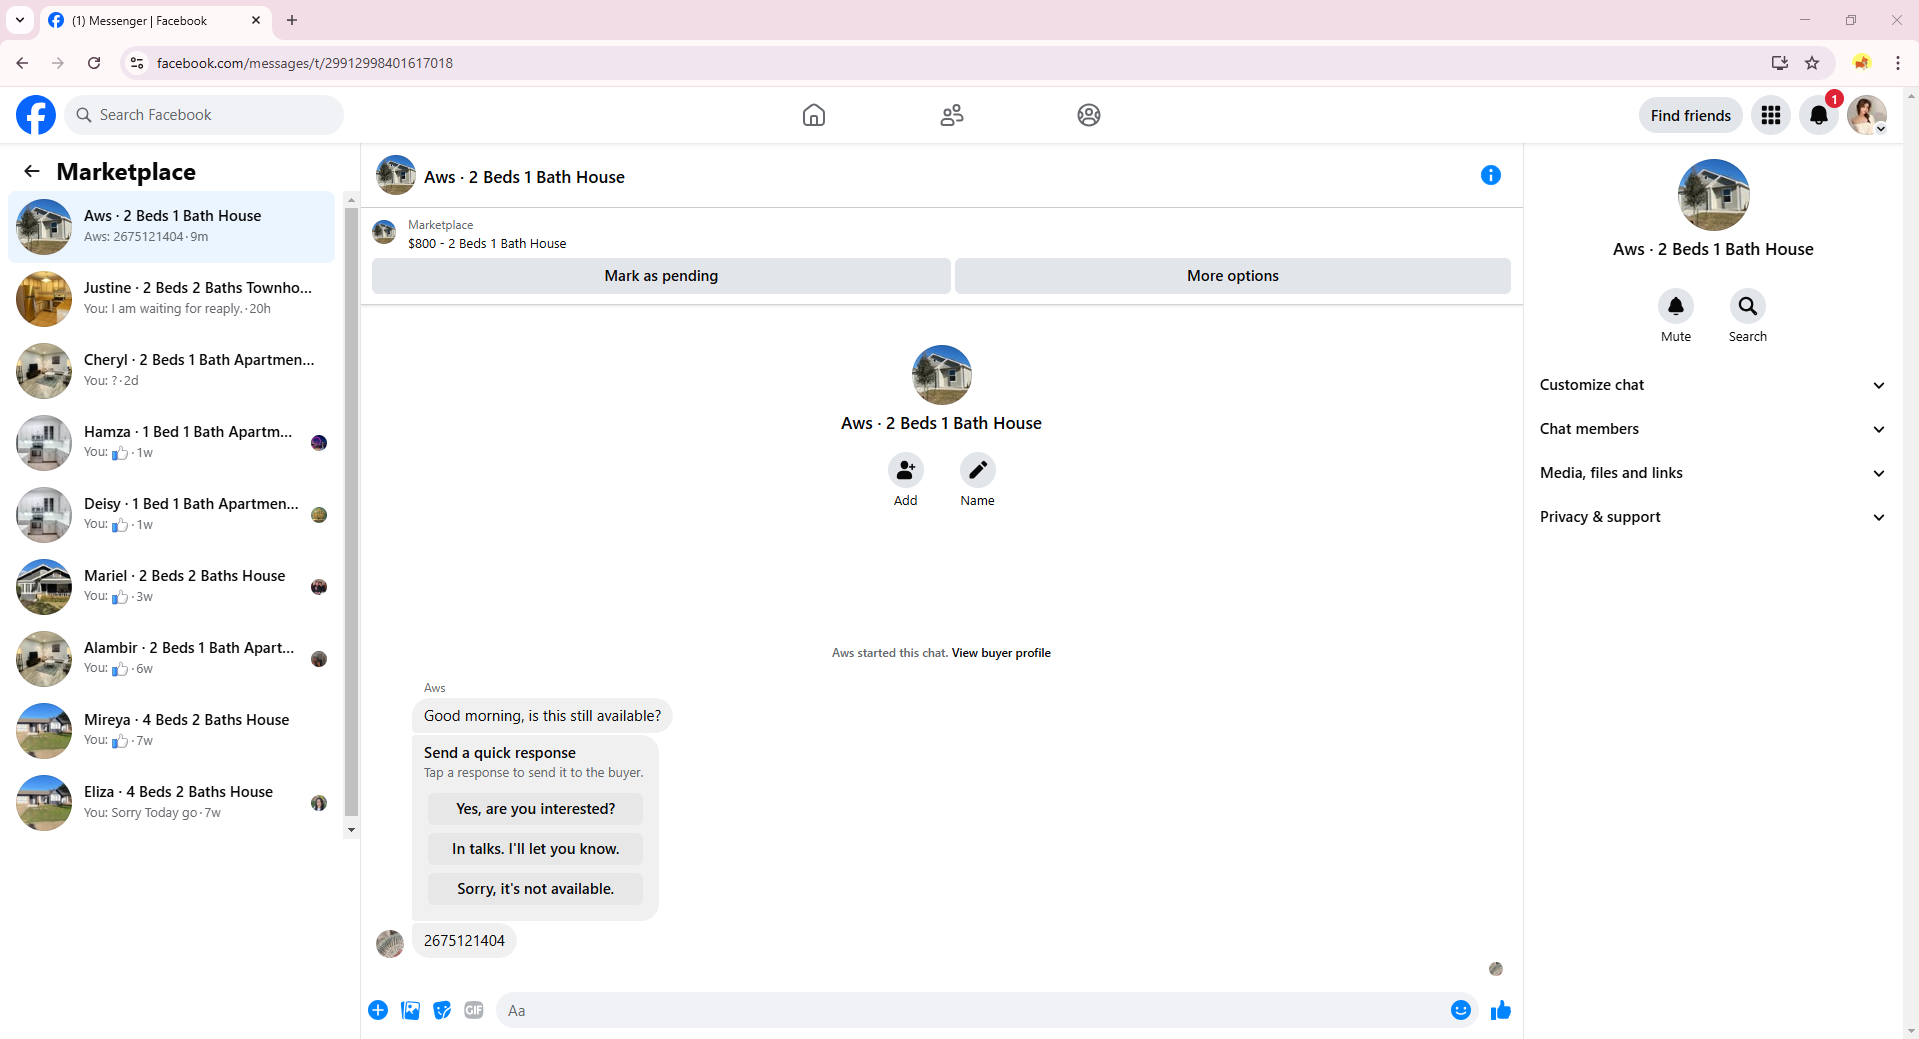Click the message 'Good morning, is this still available?'

tap(542, 716)
